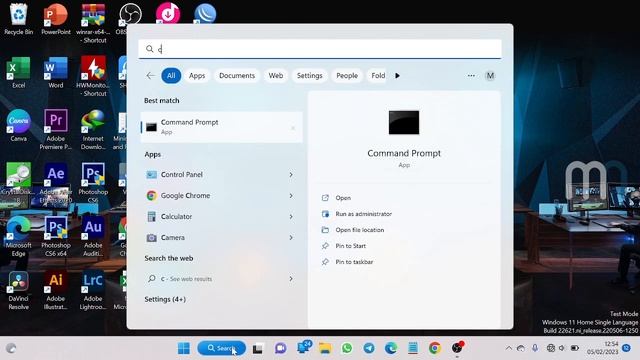This screenshot has width=640, height=360.
Task: Expand the Control Panel result chevron
Action: pyautogui.click(x=291, y=175)
